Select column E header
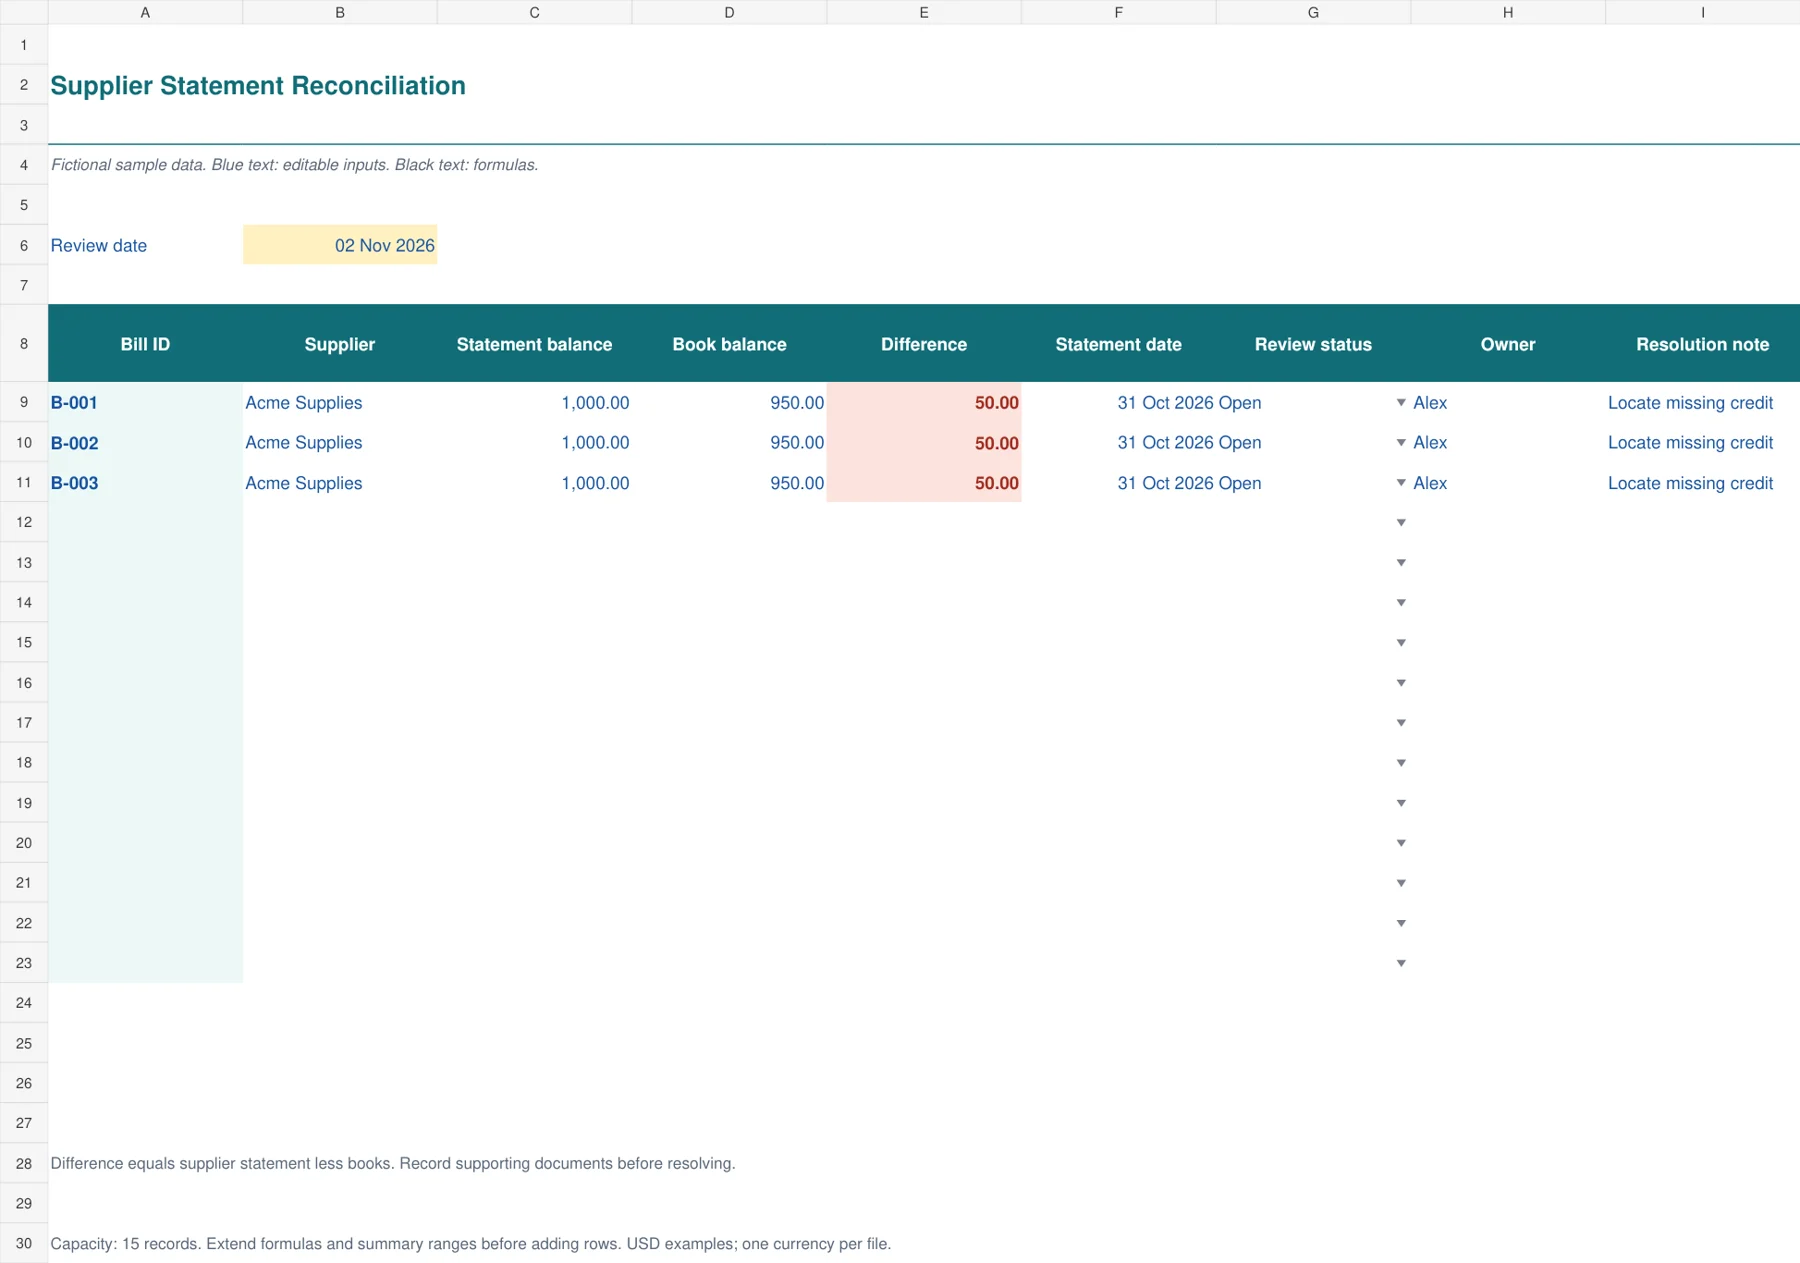The width and height of the screenshot is (1800, 1263). [924, 12]
